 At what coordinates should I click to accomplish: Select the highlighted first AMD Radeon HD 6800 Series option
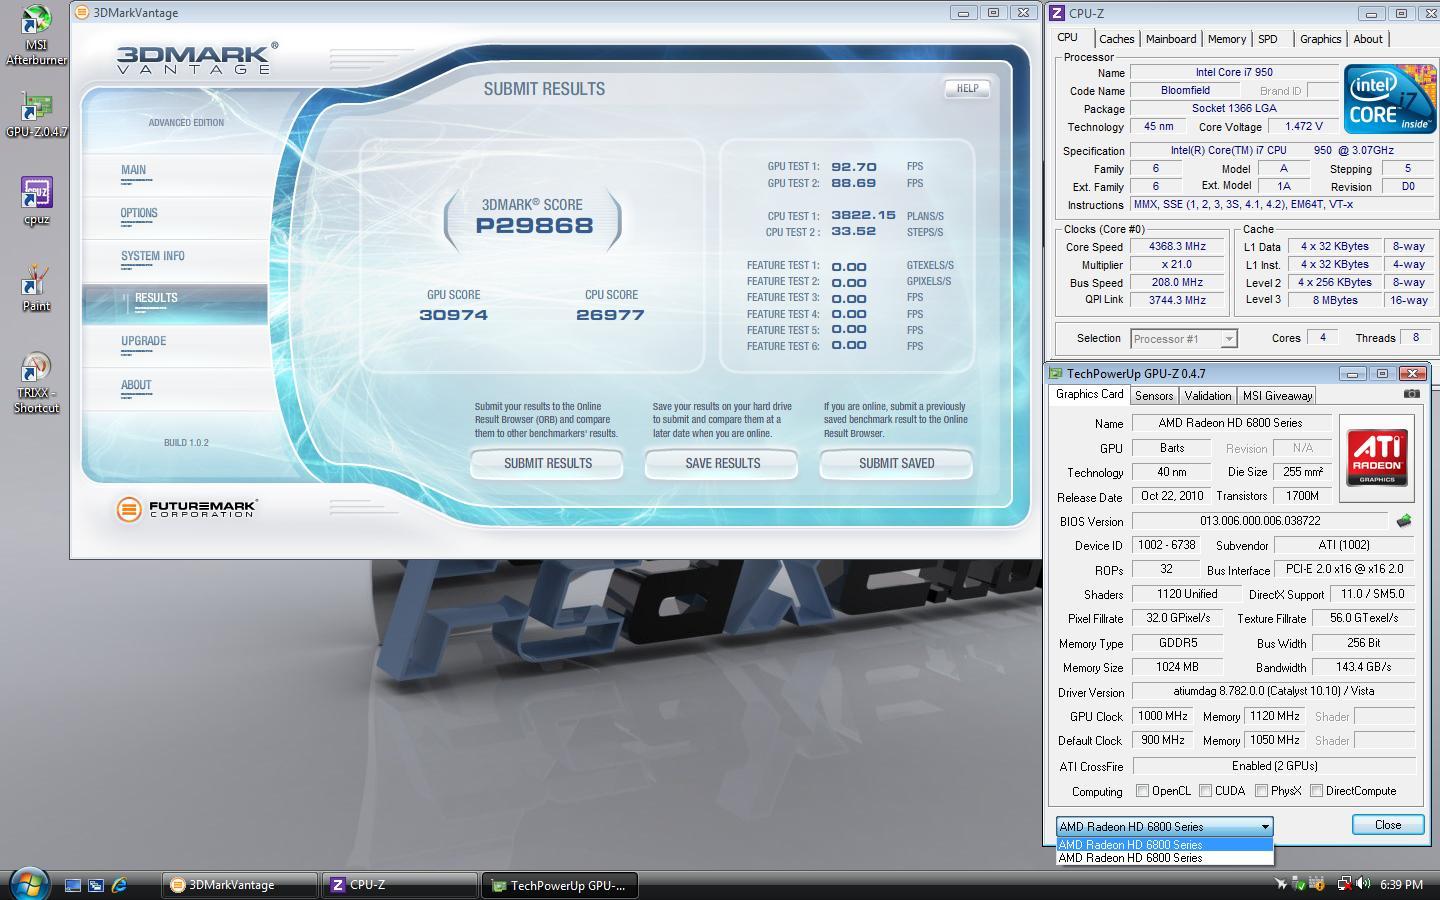[x=1164, y=845]
